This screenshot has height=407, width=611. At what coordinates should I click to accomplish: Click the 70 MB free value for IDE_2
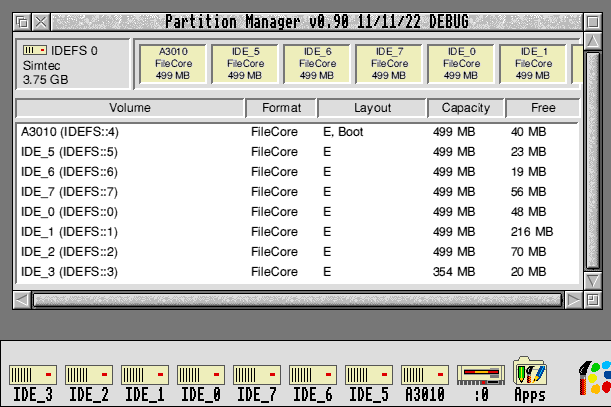pyautogui.click(x=528, y=252)
